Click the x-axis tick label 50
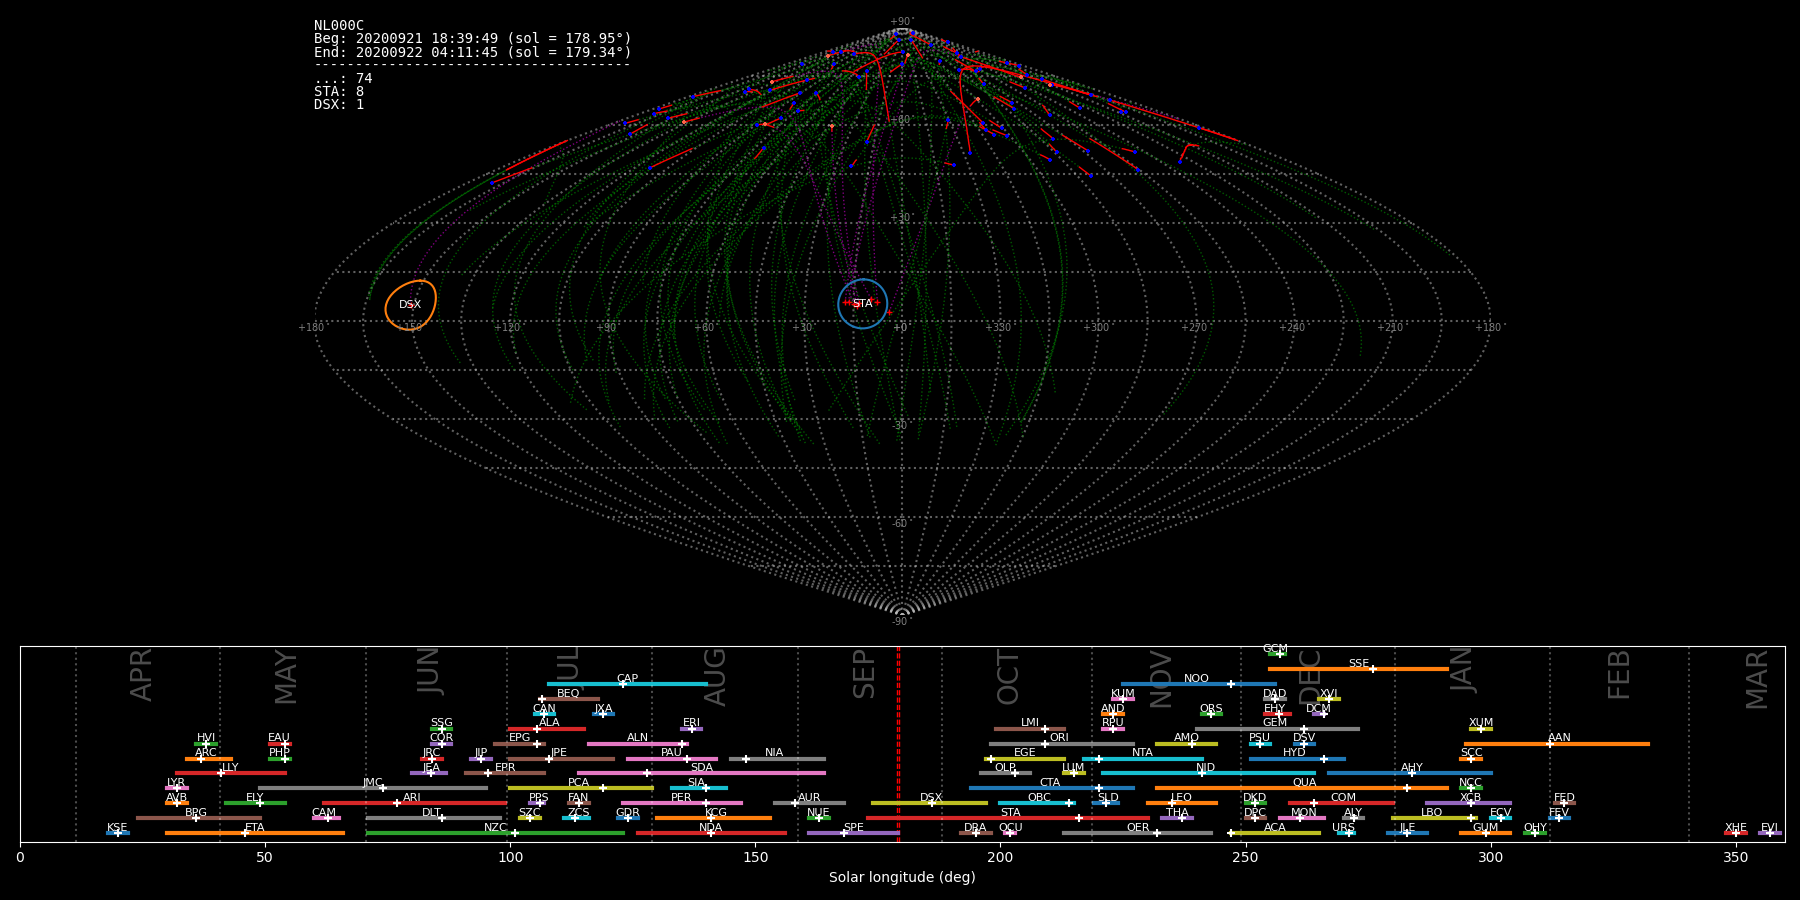This screenshot has width=1800, height=900. pos(264,857)
